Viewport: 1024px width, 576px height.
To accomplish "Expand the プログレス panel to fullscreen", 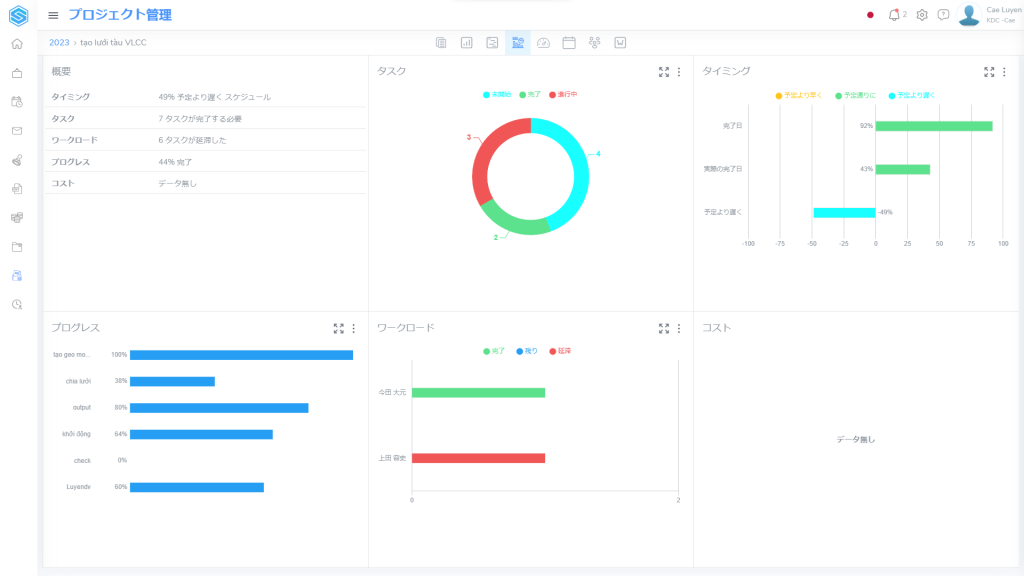I will 338,328.
